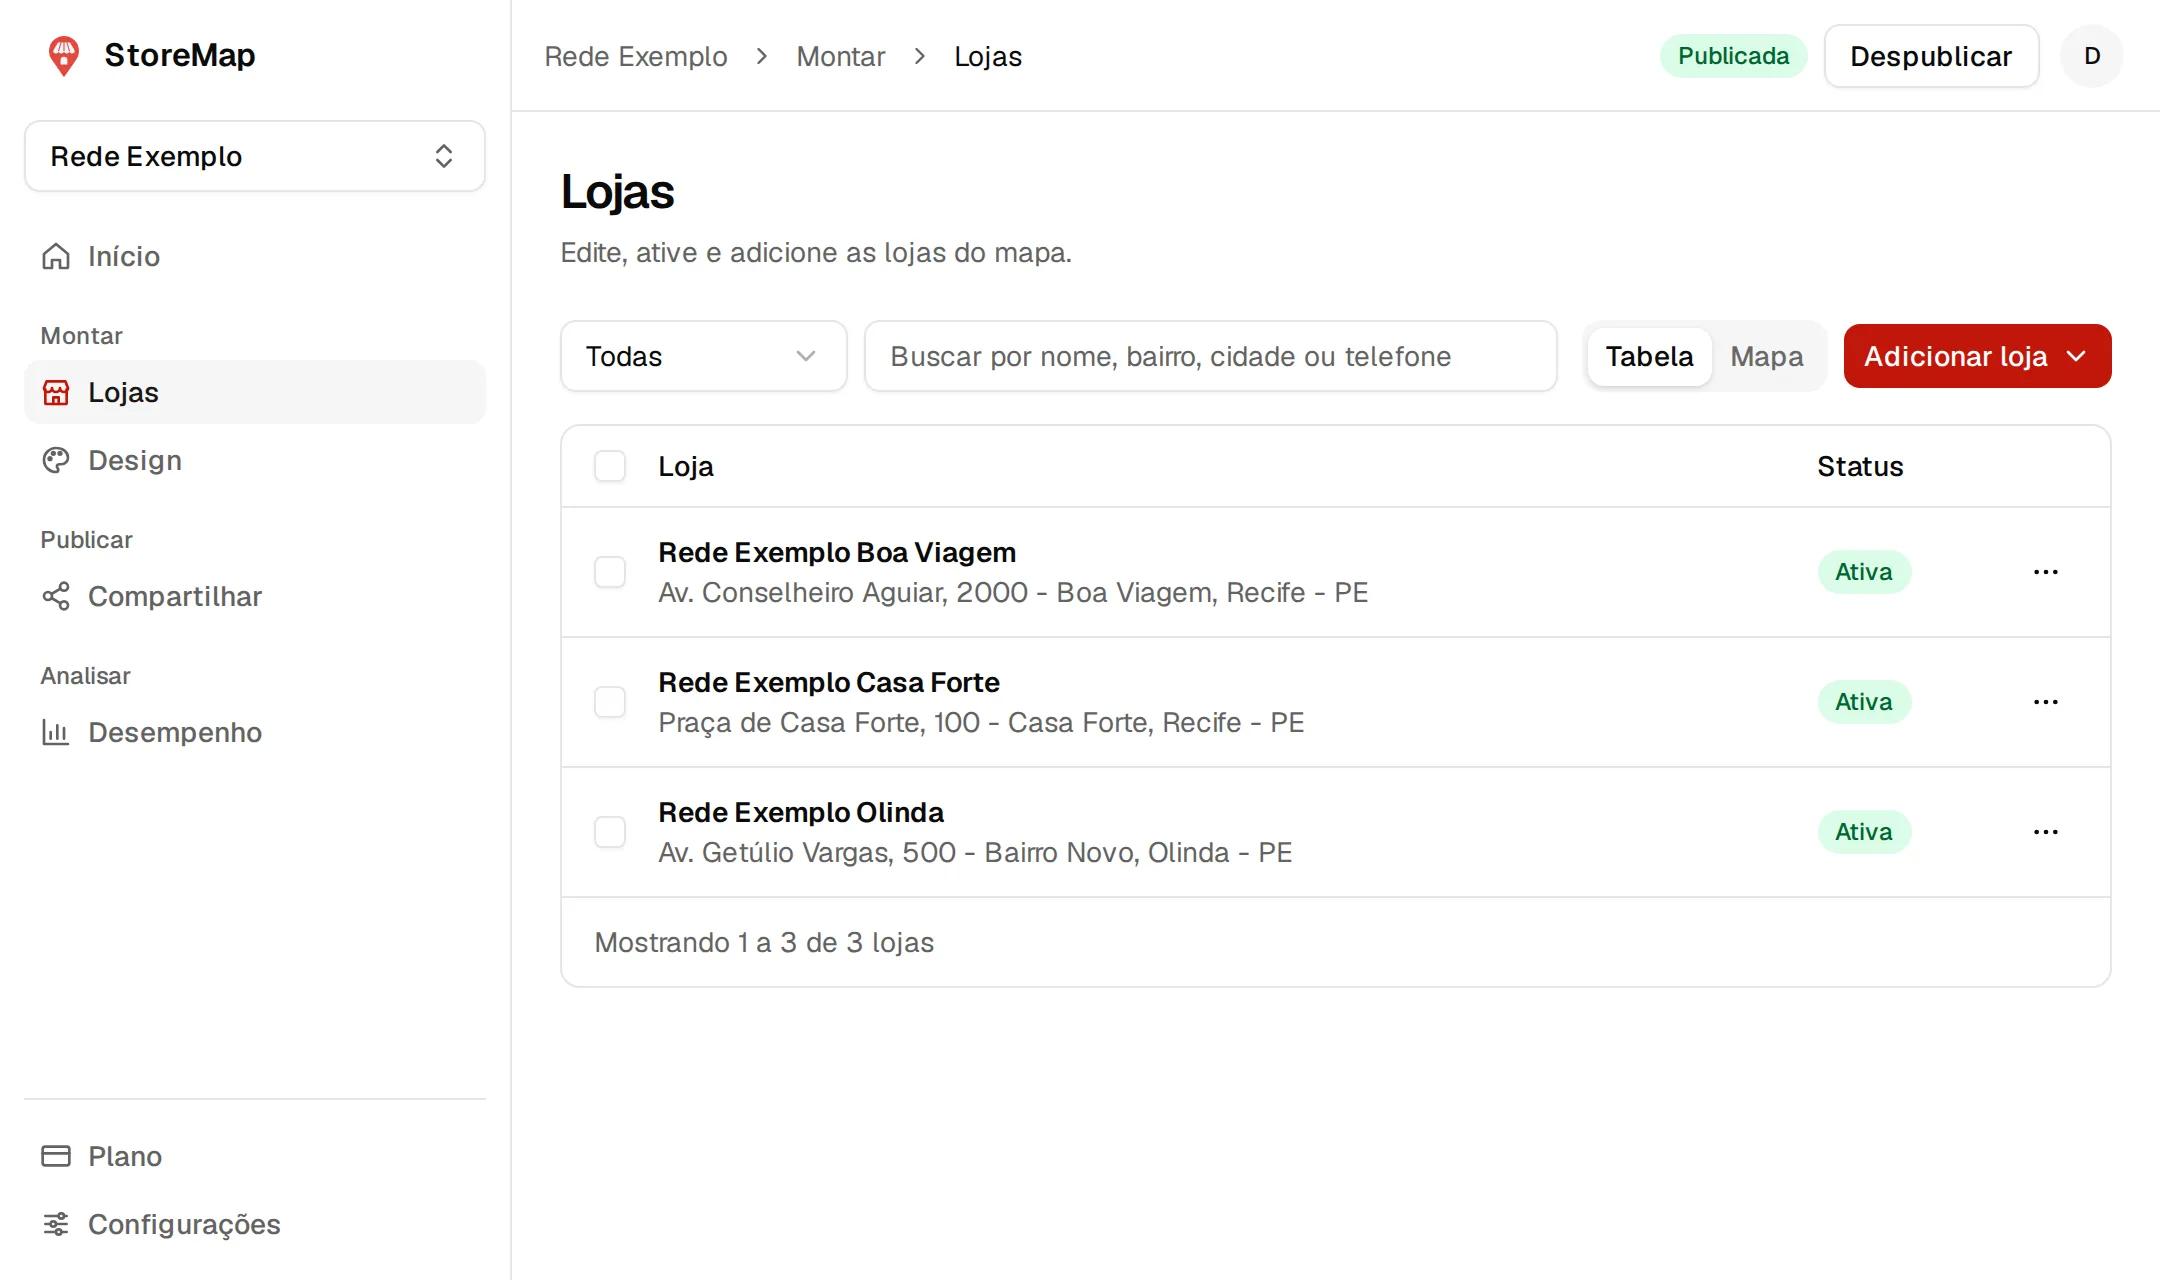Open the user avatar D menu
Image resolution: width=2160 pixels, height=1280 pixels.
click(2092, 56)
